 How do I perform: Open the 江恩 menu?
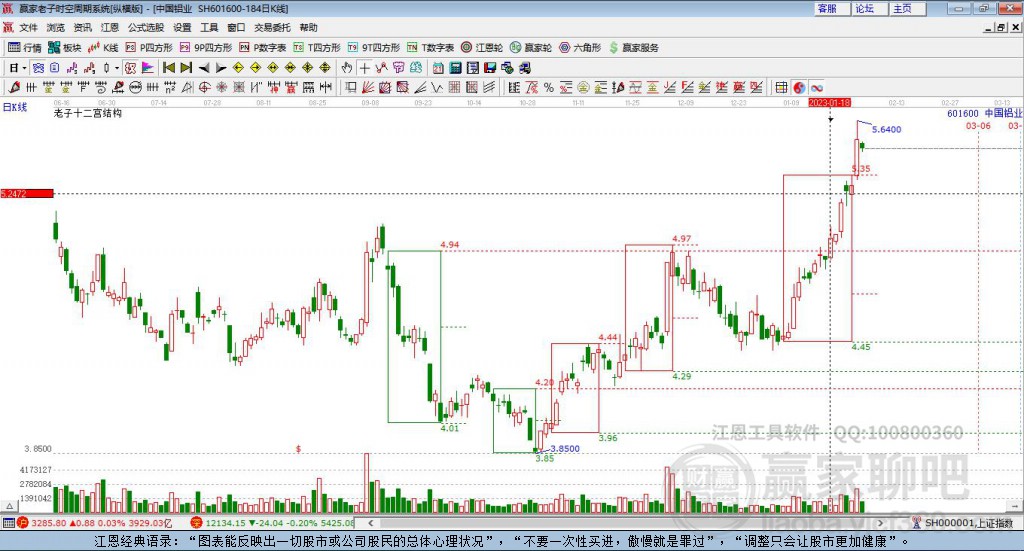[x=110, y=27]
